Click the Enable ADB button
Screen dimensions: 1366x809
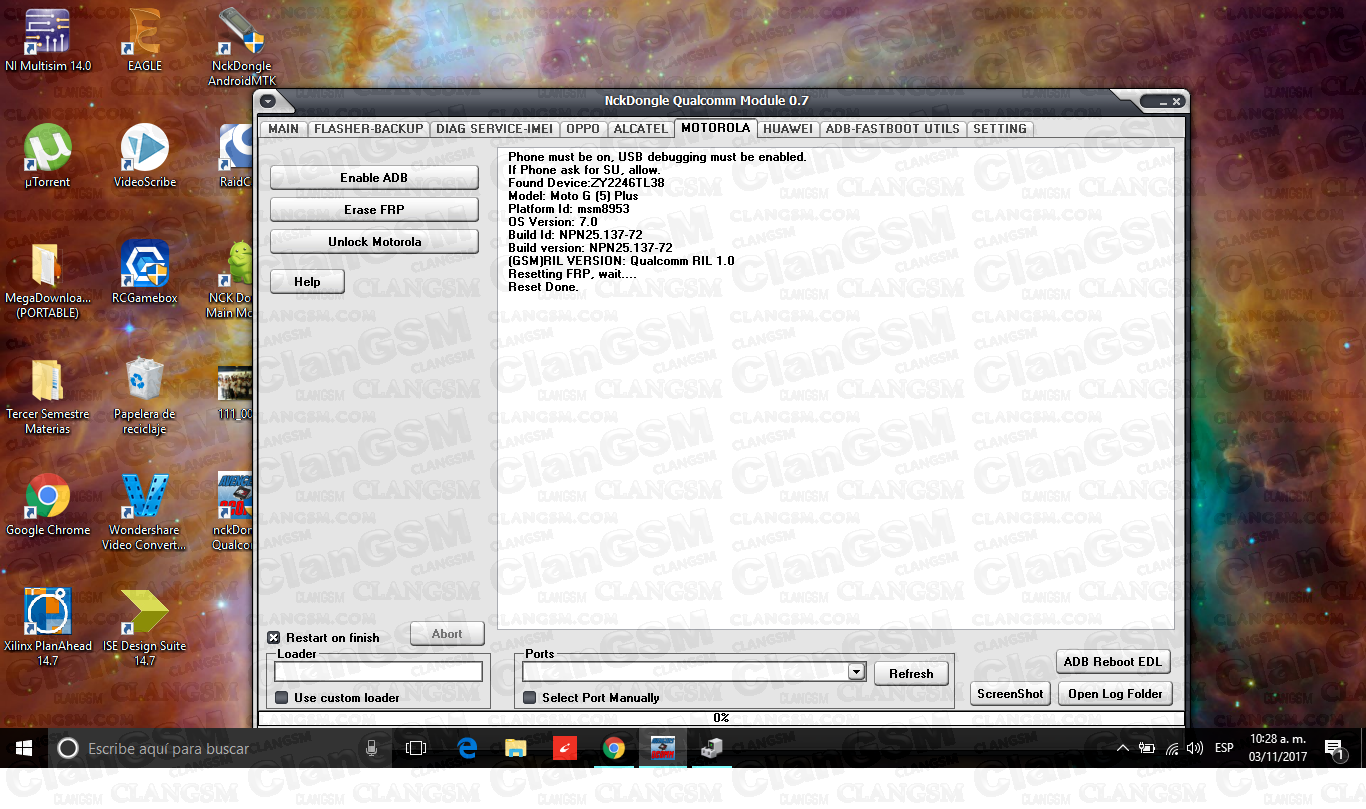tap(374, 178)
